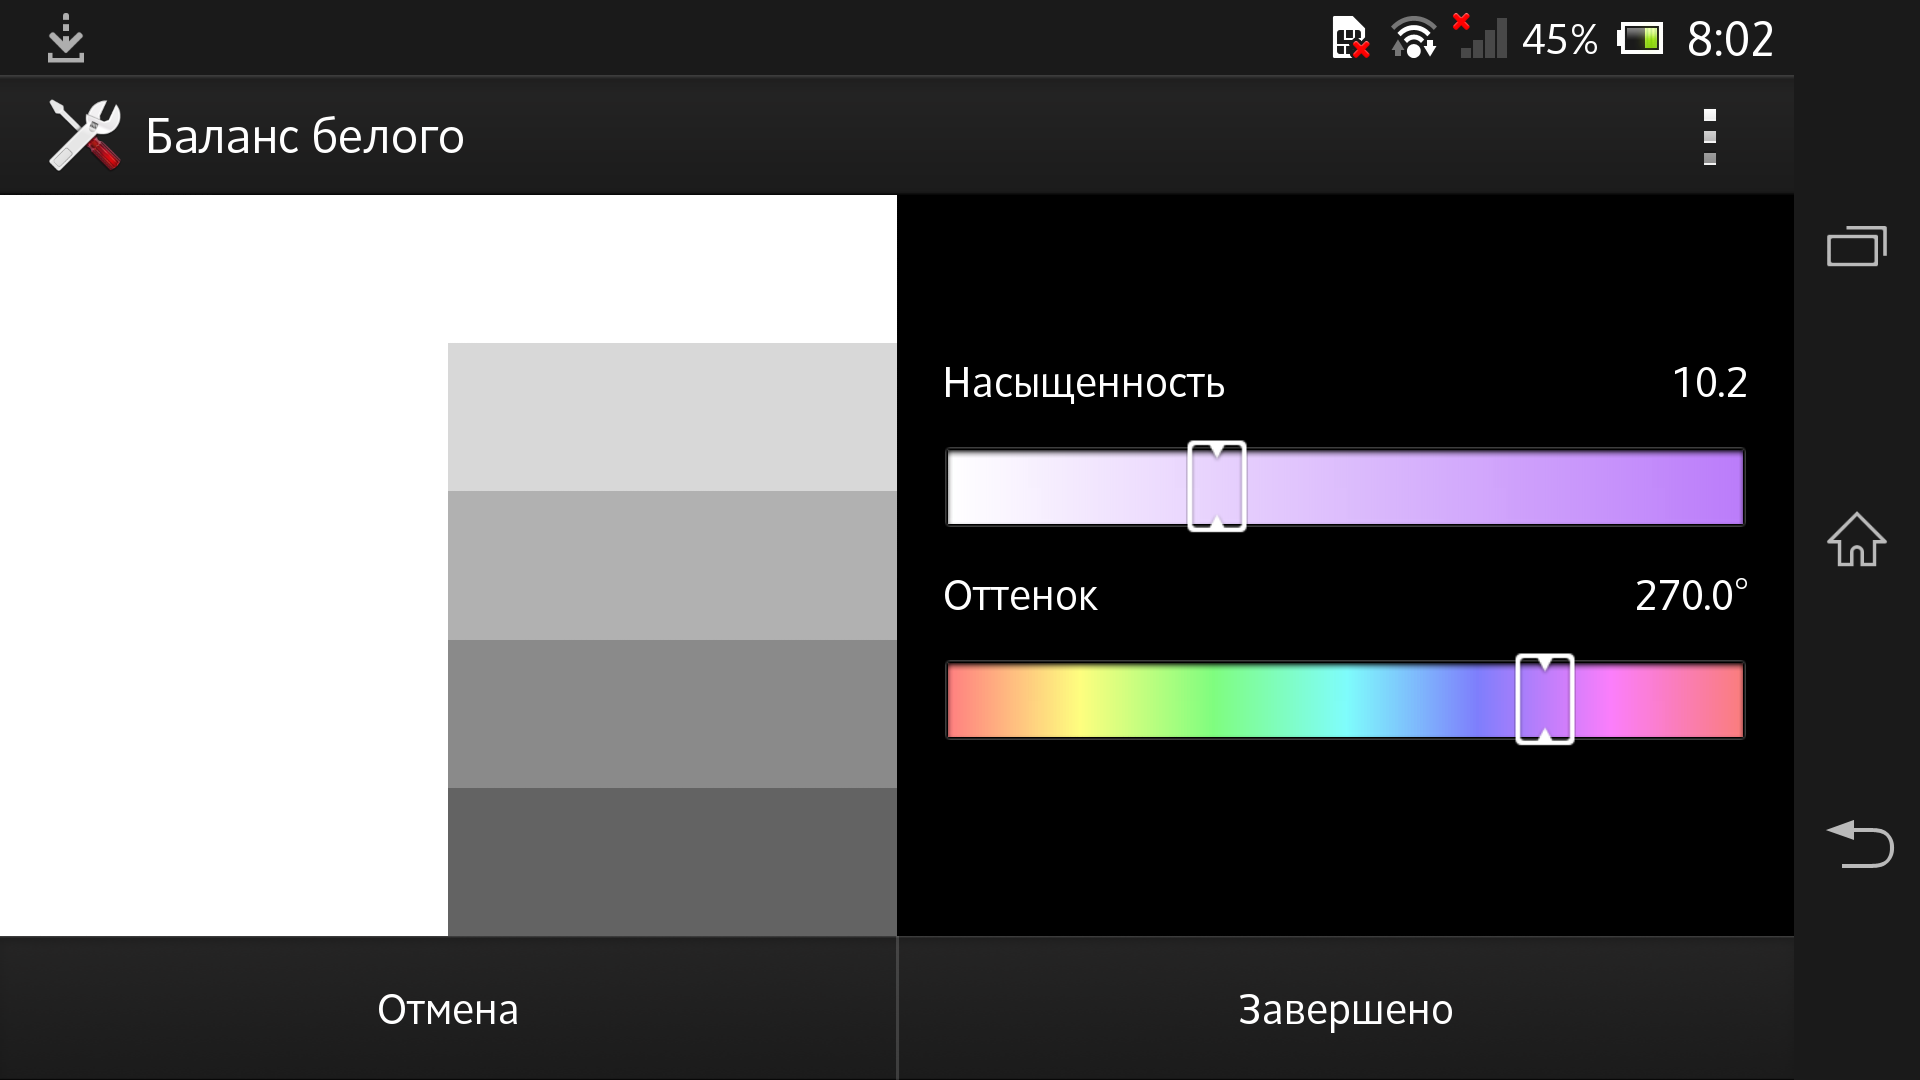Click the Завершено button
1920x1080 pixels.
1345,1009
